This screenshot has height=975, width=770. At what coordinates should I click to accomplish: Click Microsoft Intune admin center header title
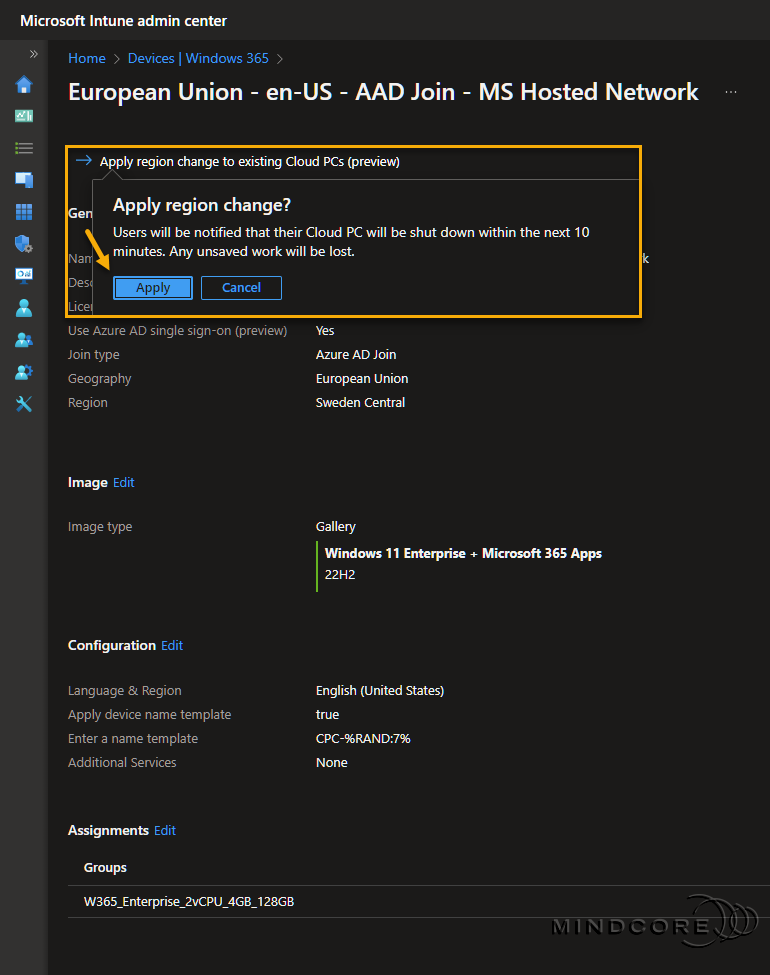coord(124,21)
